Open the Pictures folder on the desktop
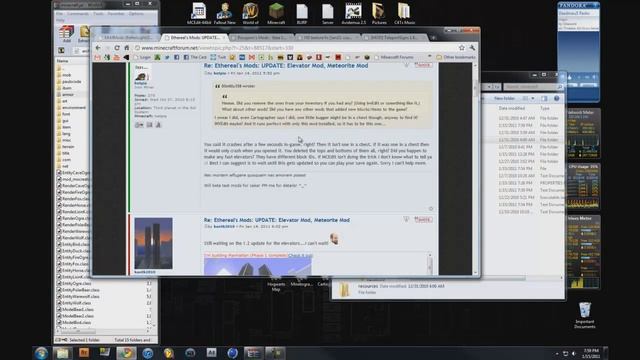Screen dimensions: 640x360 (x=379, y=13)
